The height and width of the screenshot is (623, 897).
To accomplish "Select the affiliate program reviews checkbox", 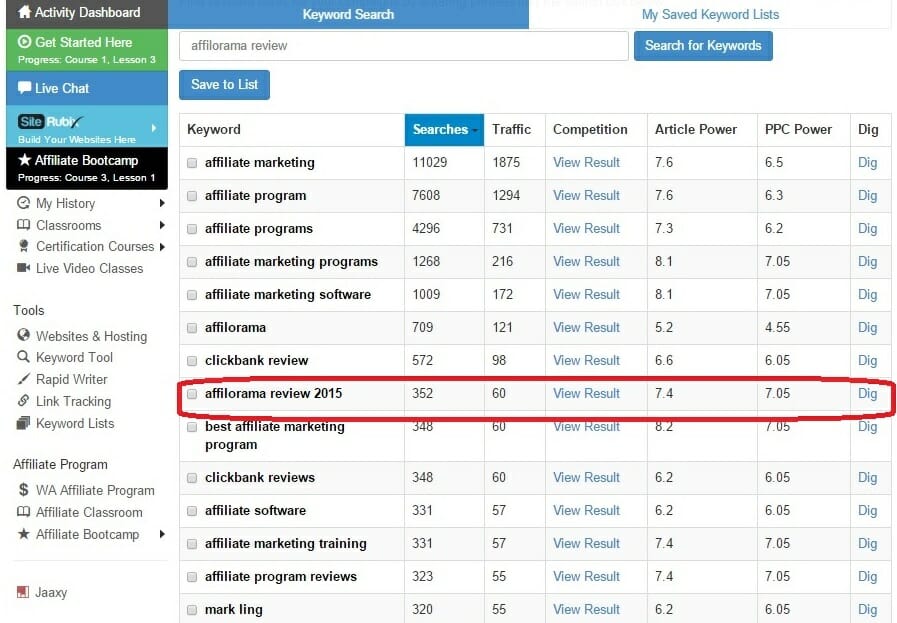I will pos(192,577).
